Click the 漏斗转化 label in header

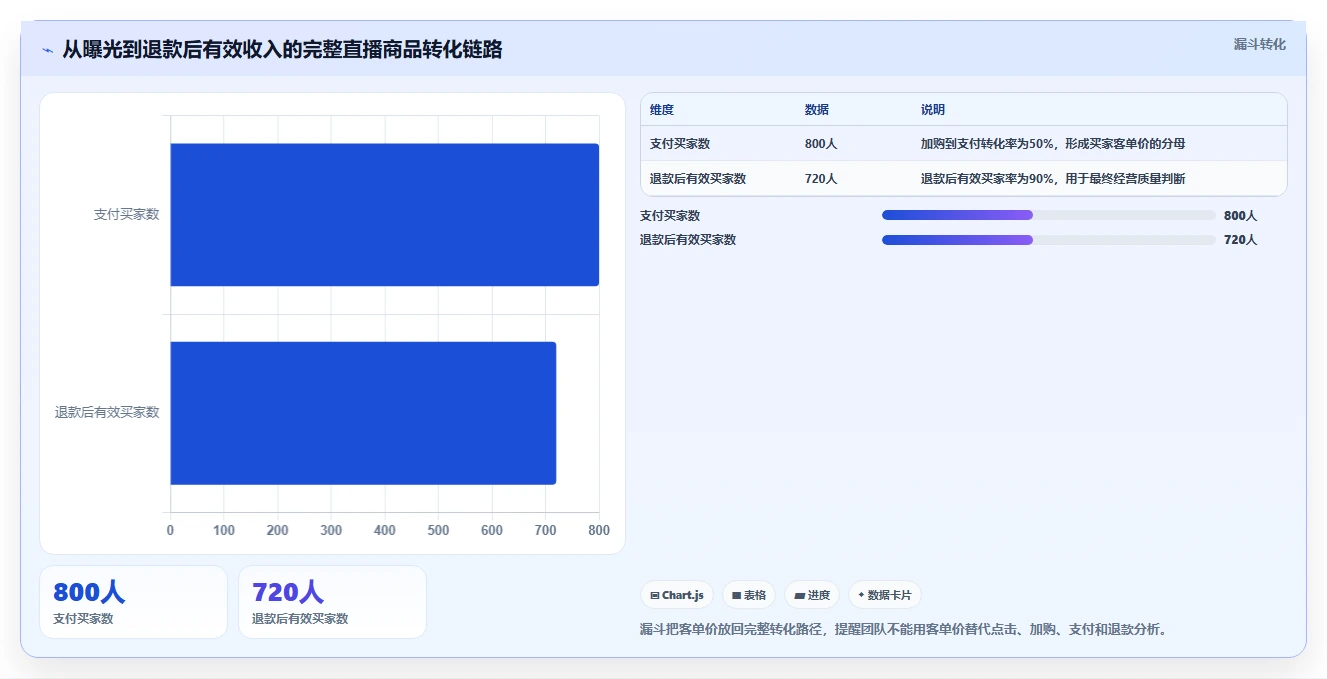pos(1259,44)
